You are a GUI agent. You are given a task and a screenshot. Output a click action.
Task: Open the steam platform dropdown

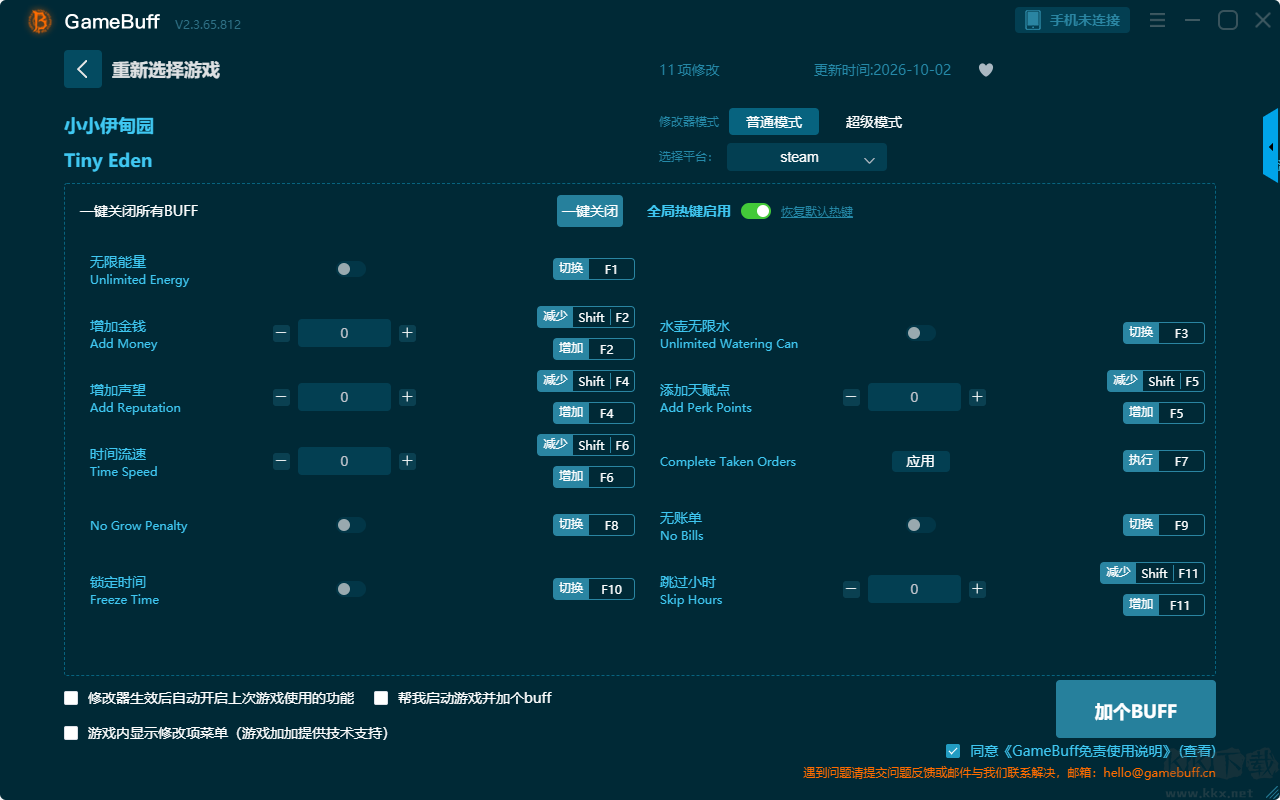[807, 157]
